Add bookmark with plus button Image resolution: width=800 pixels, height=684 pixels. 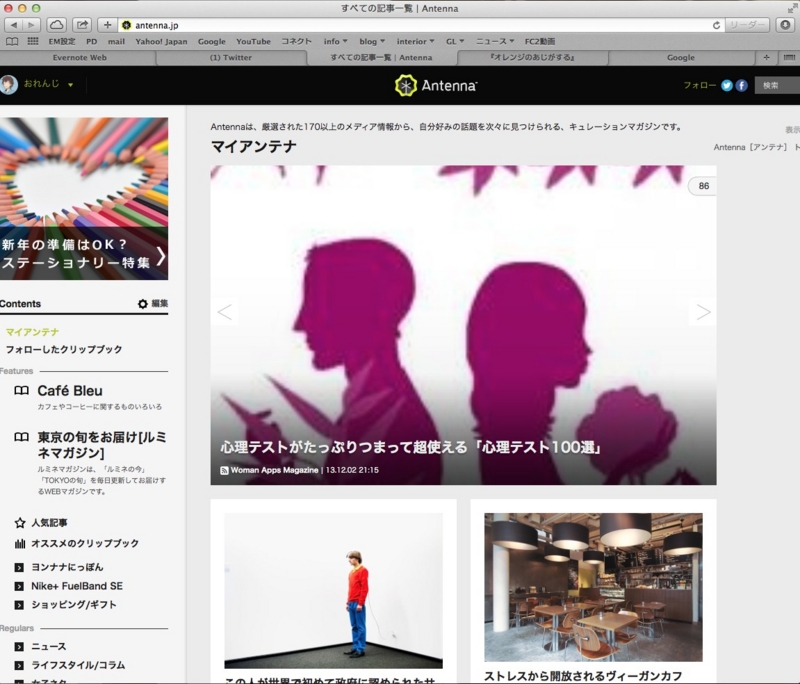(x=107, y=24)
